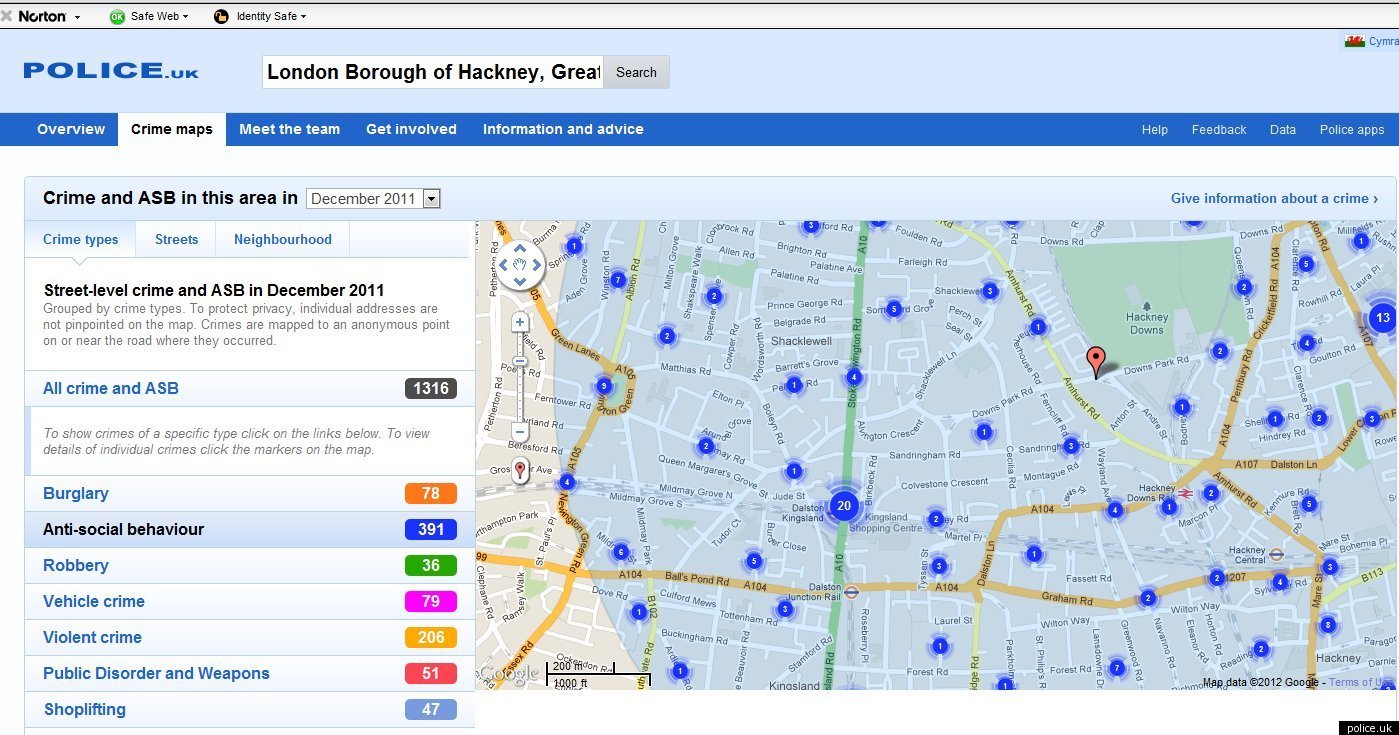Click the Search button
The width and height of the screenshot is (1399, 735).
(636, 72)
